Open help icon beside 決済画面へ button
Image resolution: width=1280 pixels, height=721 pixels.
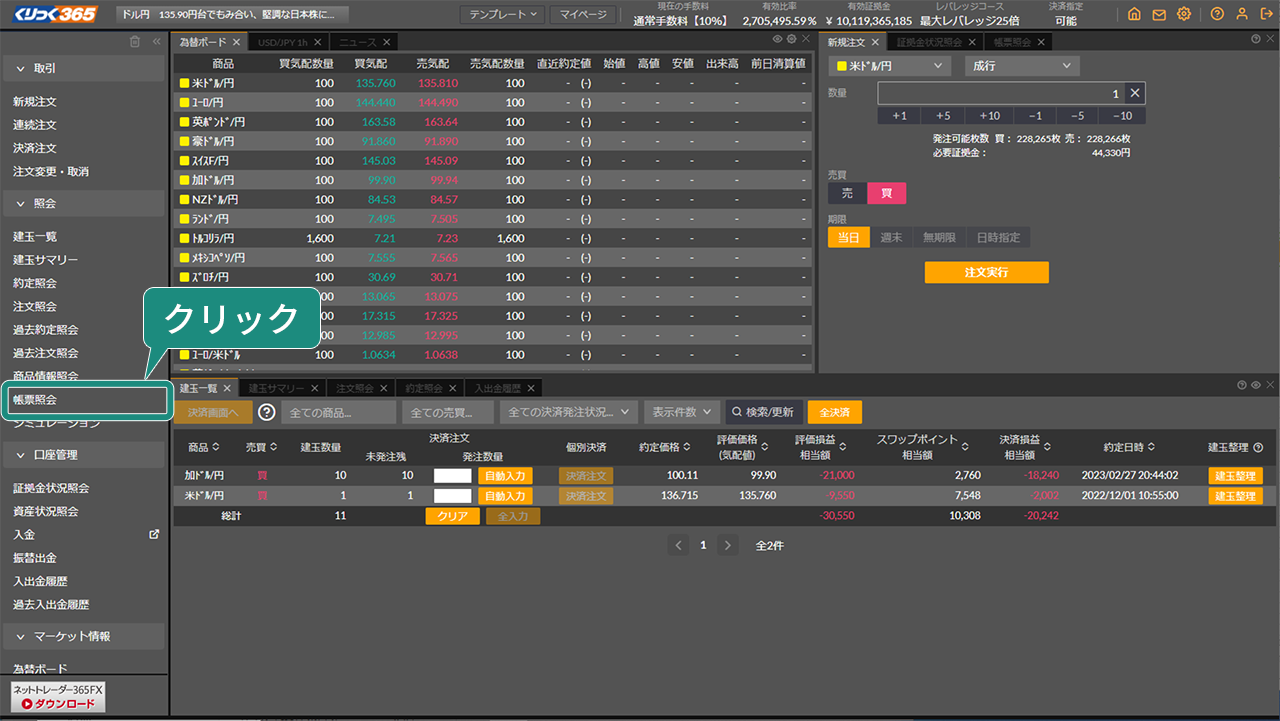click(x=267, y=411)
